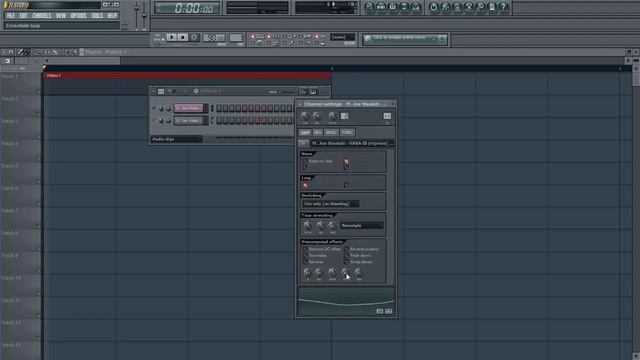Open the CHANNELS menu
640x360 pixels.
tap(42, 16)
